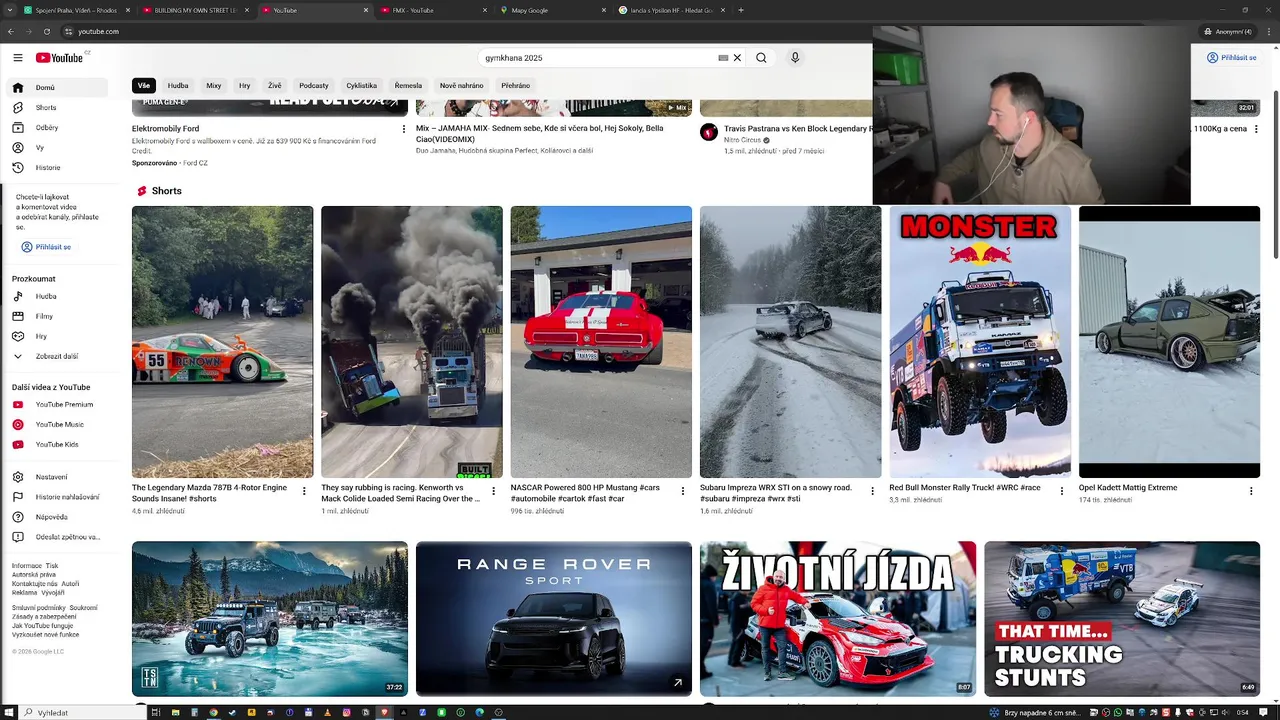
Task: Play the Red Bull Monster truck short
Action: 980,342
